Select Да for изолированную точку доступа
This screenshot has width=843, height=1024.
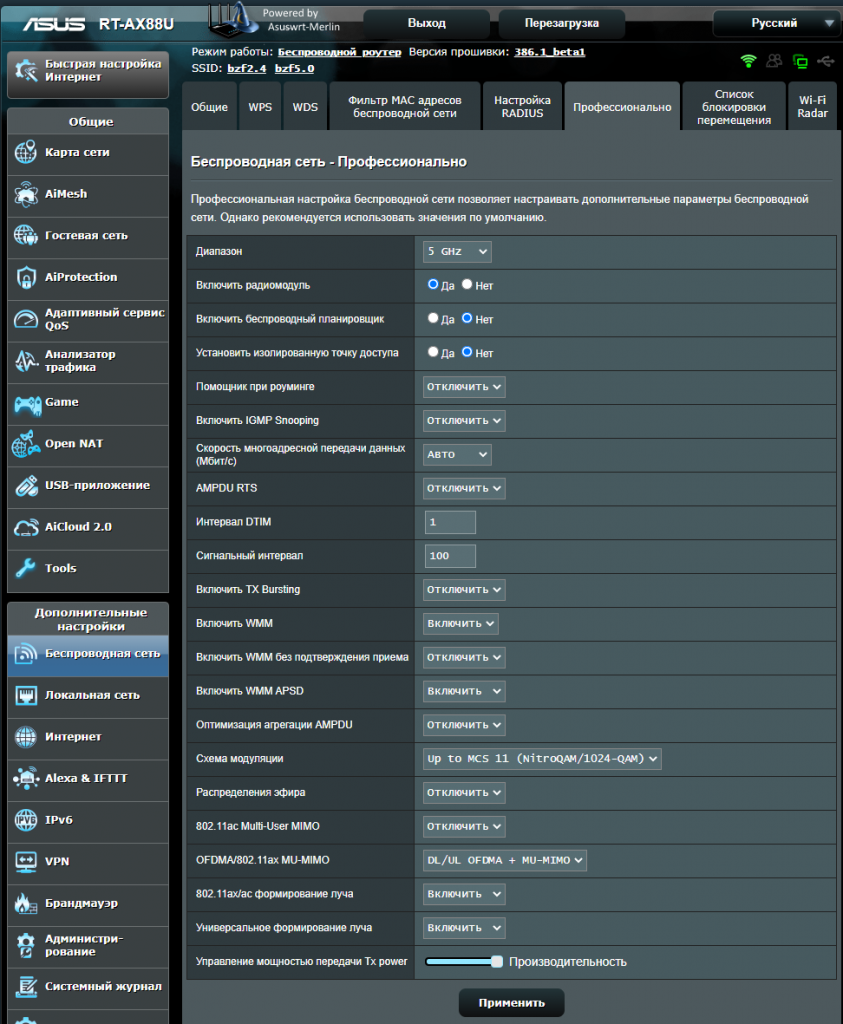pyautogui.click(x=433, y=352)
